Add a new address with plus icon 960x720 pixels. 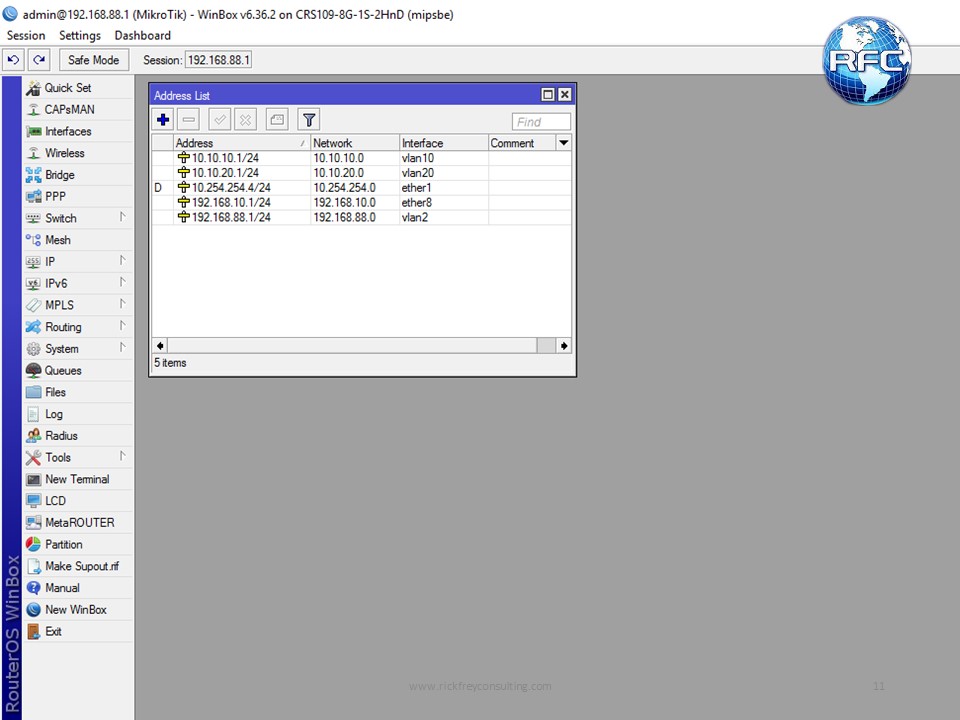(x=163, y=120)
